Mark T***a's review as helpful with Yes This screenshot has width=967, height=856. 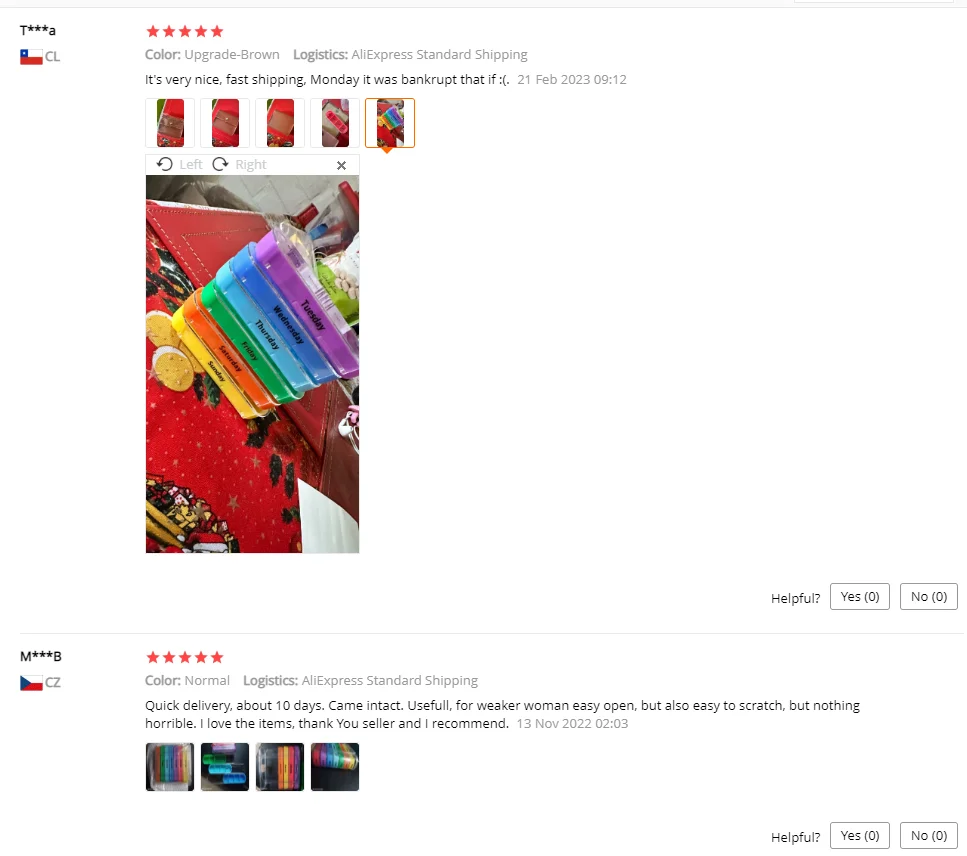(860, 596)
